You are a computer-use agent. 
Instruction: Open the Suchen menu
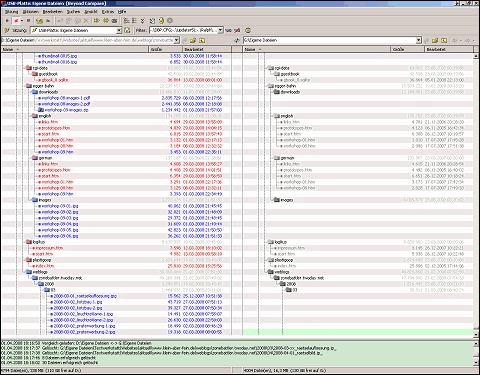(73, 12)
